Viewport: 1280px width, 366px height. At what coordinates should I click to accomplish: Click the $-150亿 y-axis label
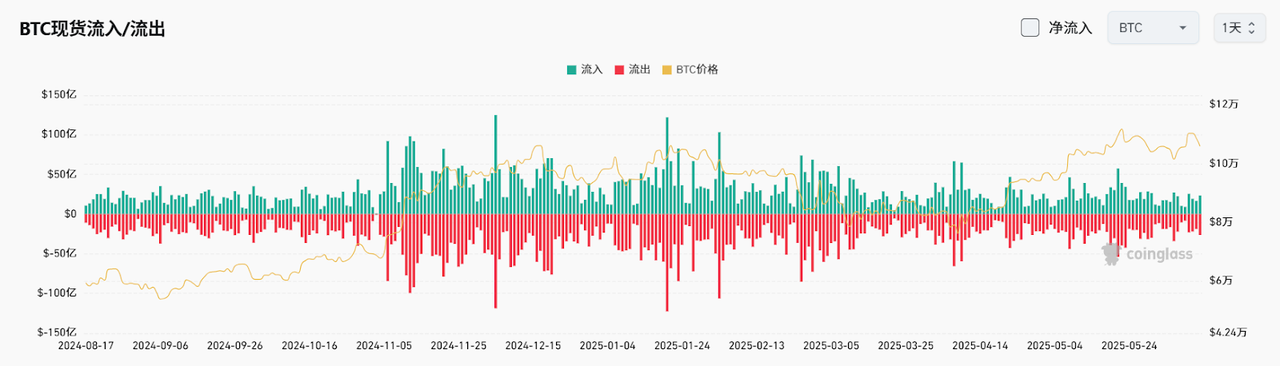(58, 332)
